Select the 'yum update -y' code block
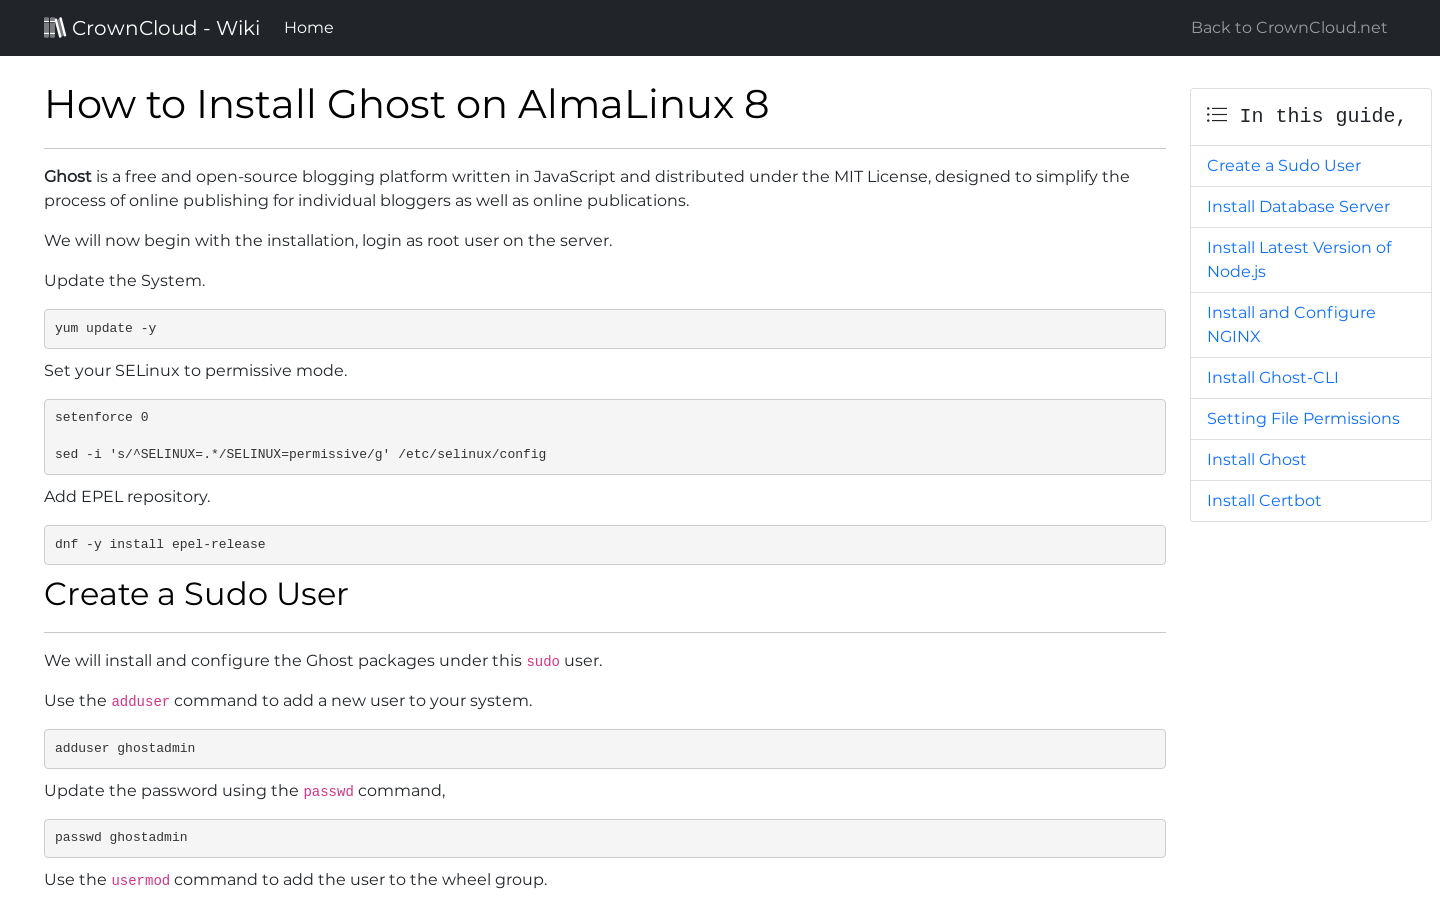1440x900 pixels. point(604,328)
